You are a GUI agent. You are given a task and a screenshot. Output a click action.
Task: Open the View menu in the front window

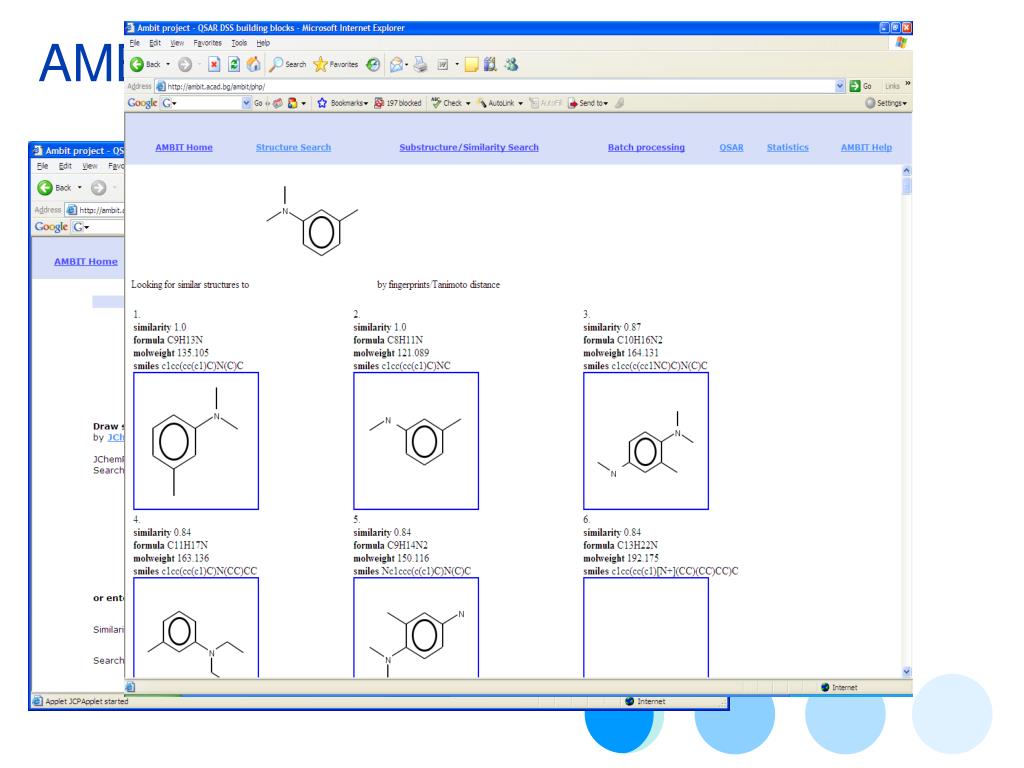(x=177, y=43)
